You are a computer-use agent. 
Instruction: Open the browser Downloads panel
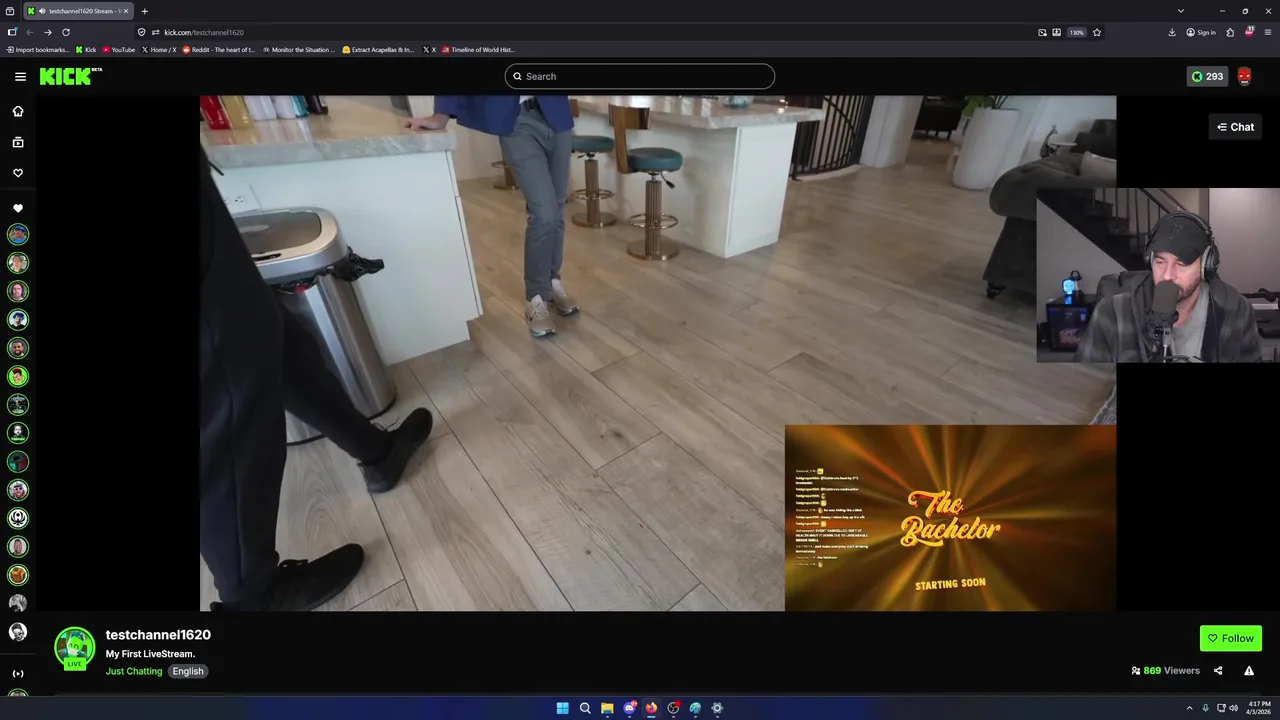pos(1172,32)
